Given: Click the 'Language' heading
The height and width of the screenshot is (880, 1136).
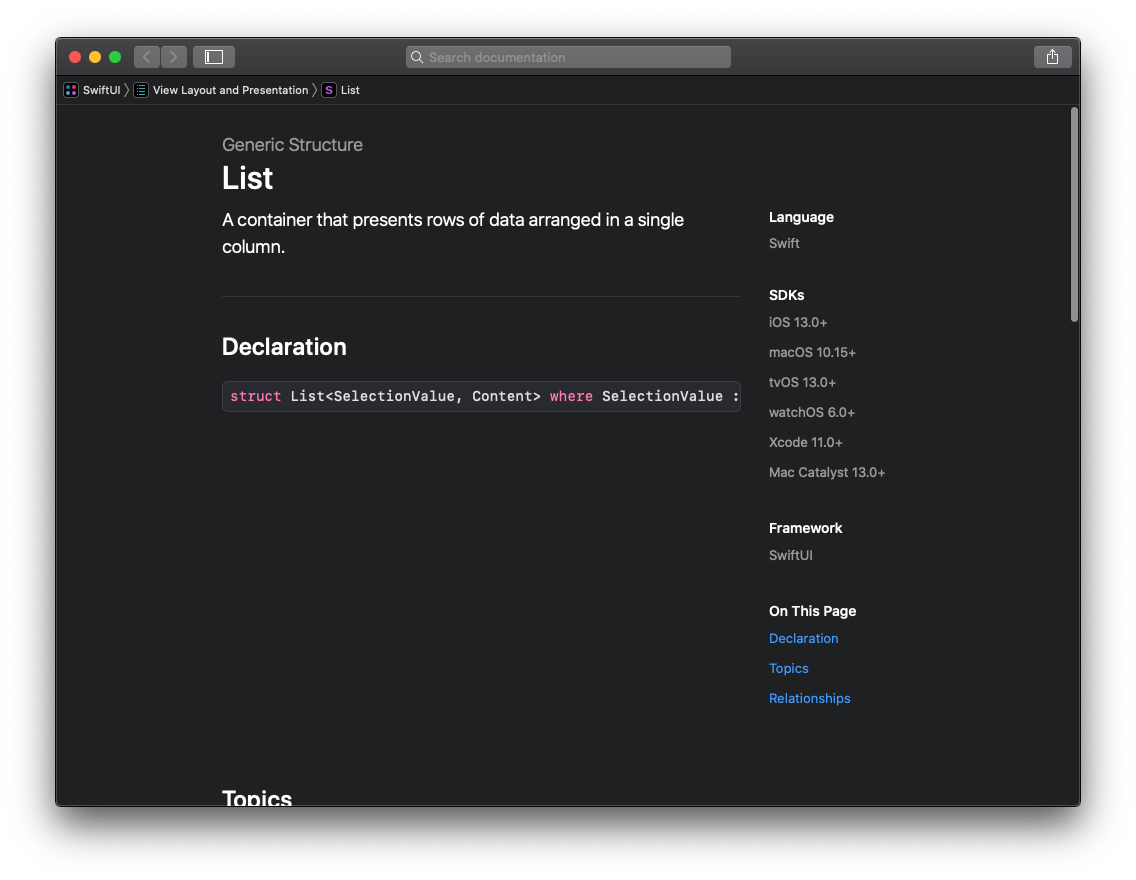Looking at the screenshot, I should pos(801,217).
